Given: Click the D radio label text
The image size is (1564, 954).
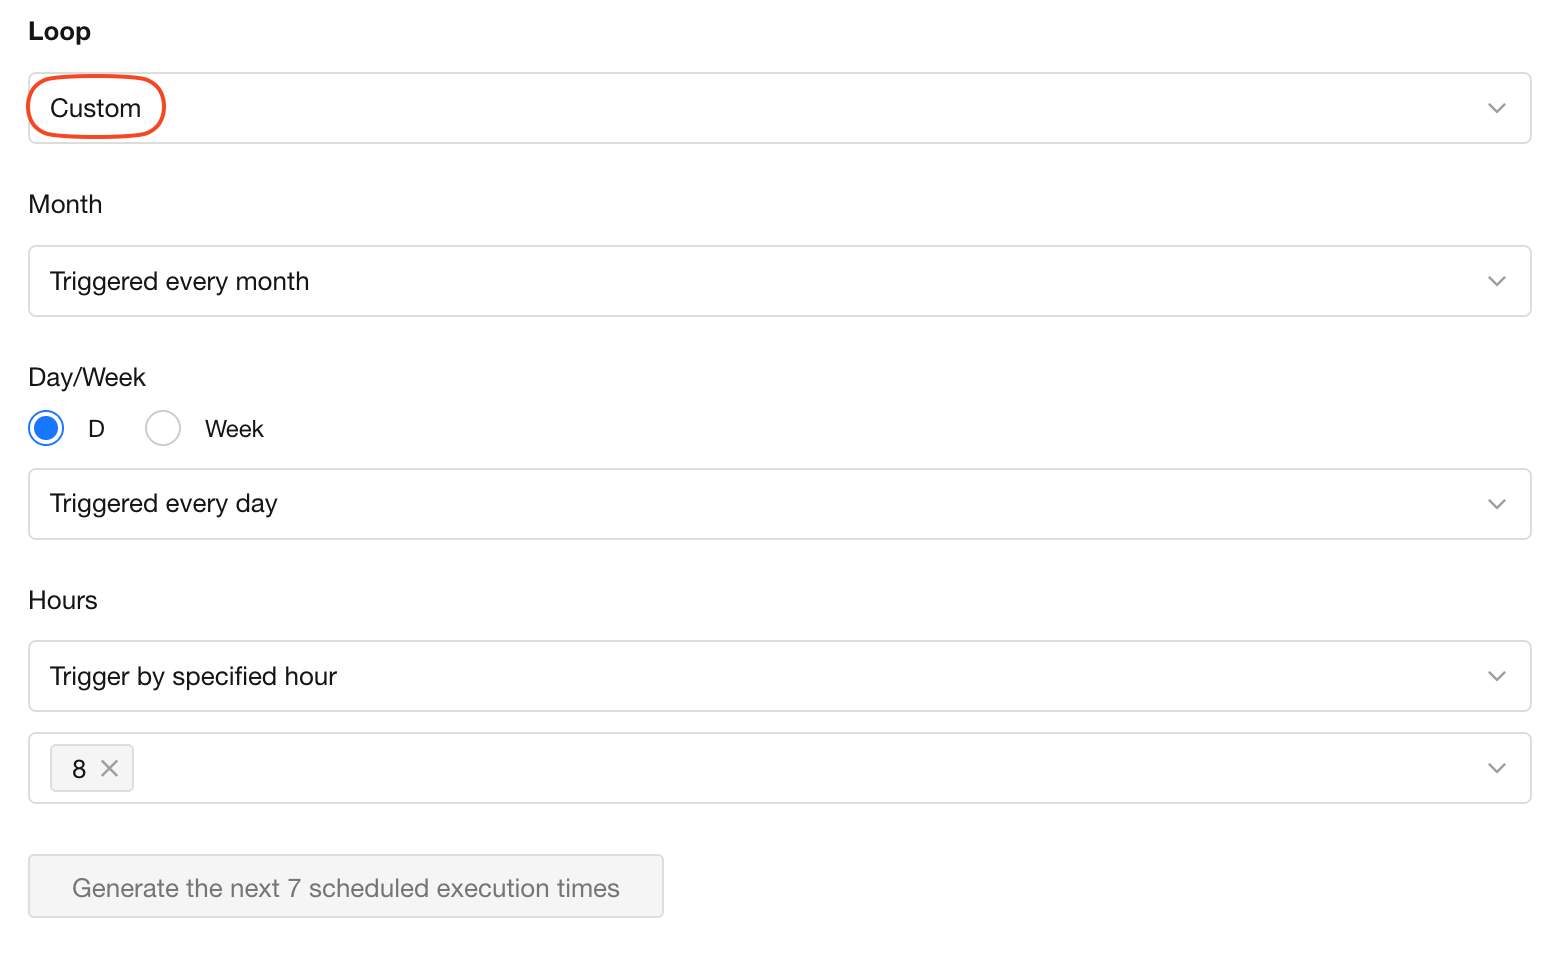Looking at the screenshot, I should (96, 429).
